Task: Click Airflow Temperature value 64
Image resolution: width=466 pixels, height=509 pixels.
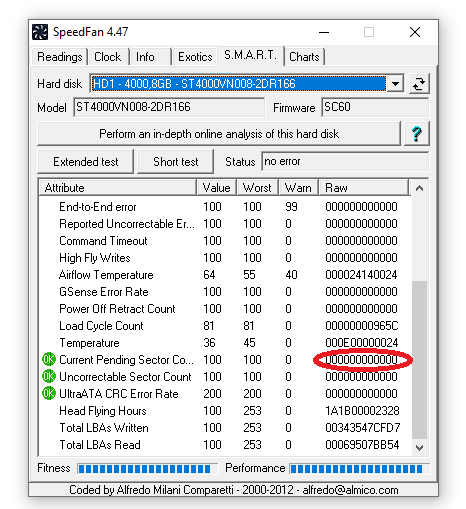Action: pos(209,275)
